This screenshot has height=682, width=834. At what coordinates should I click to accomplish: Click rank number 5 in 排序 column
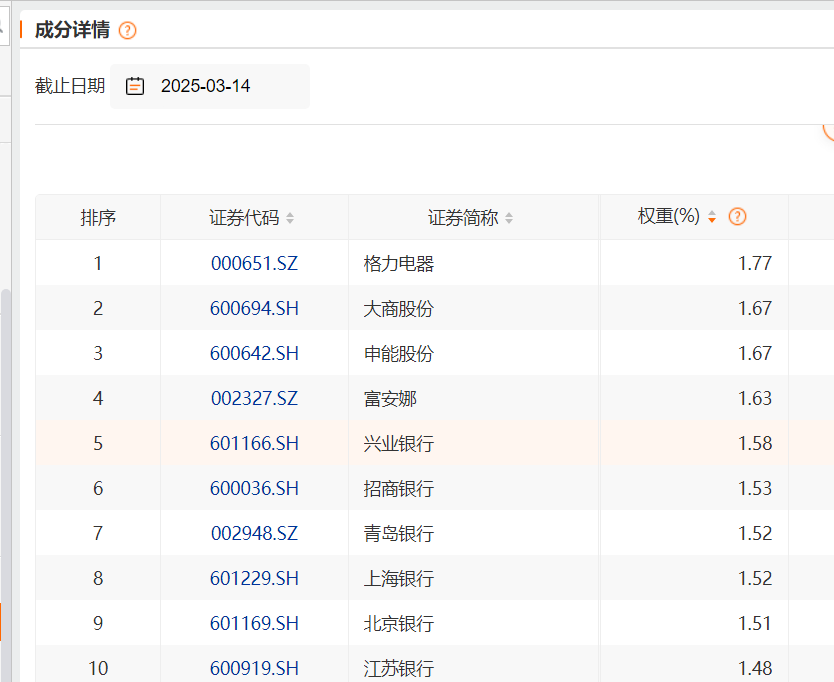tap(98, 443)
